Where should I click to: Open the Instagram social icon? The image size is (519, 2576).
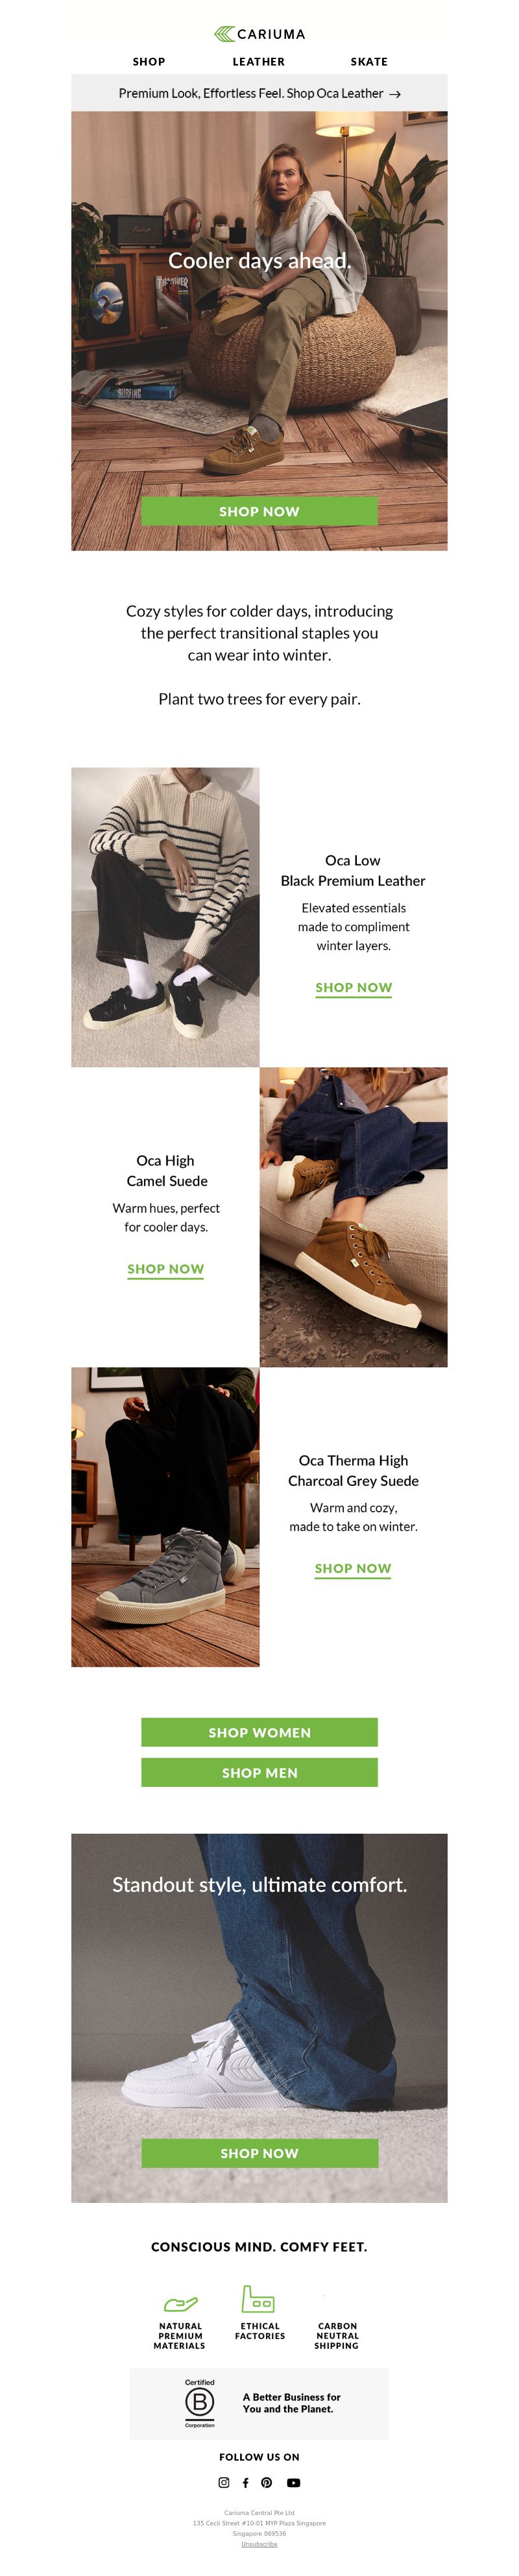click(x=224, y=2481)
